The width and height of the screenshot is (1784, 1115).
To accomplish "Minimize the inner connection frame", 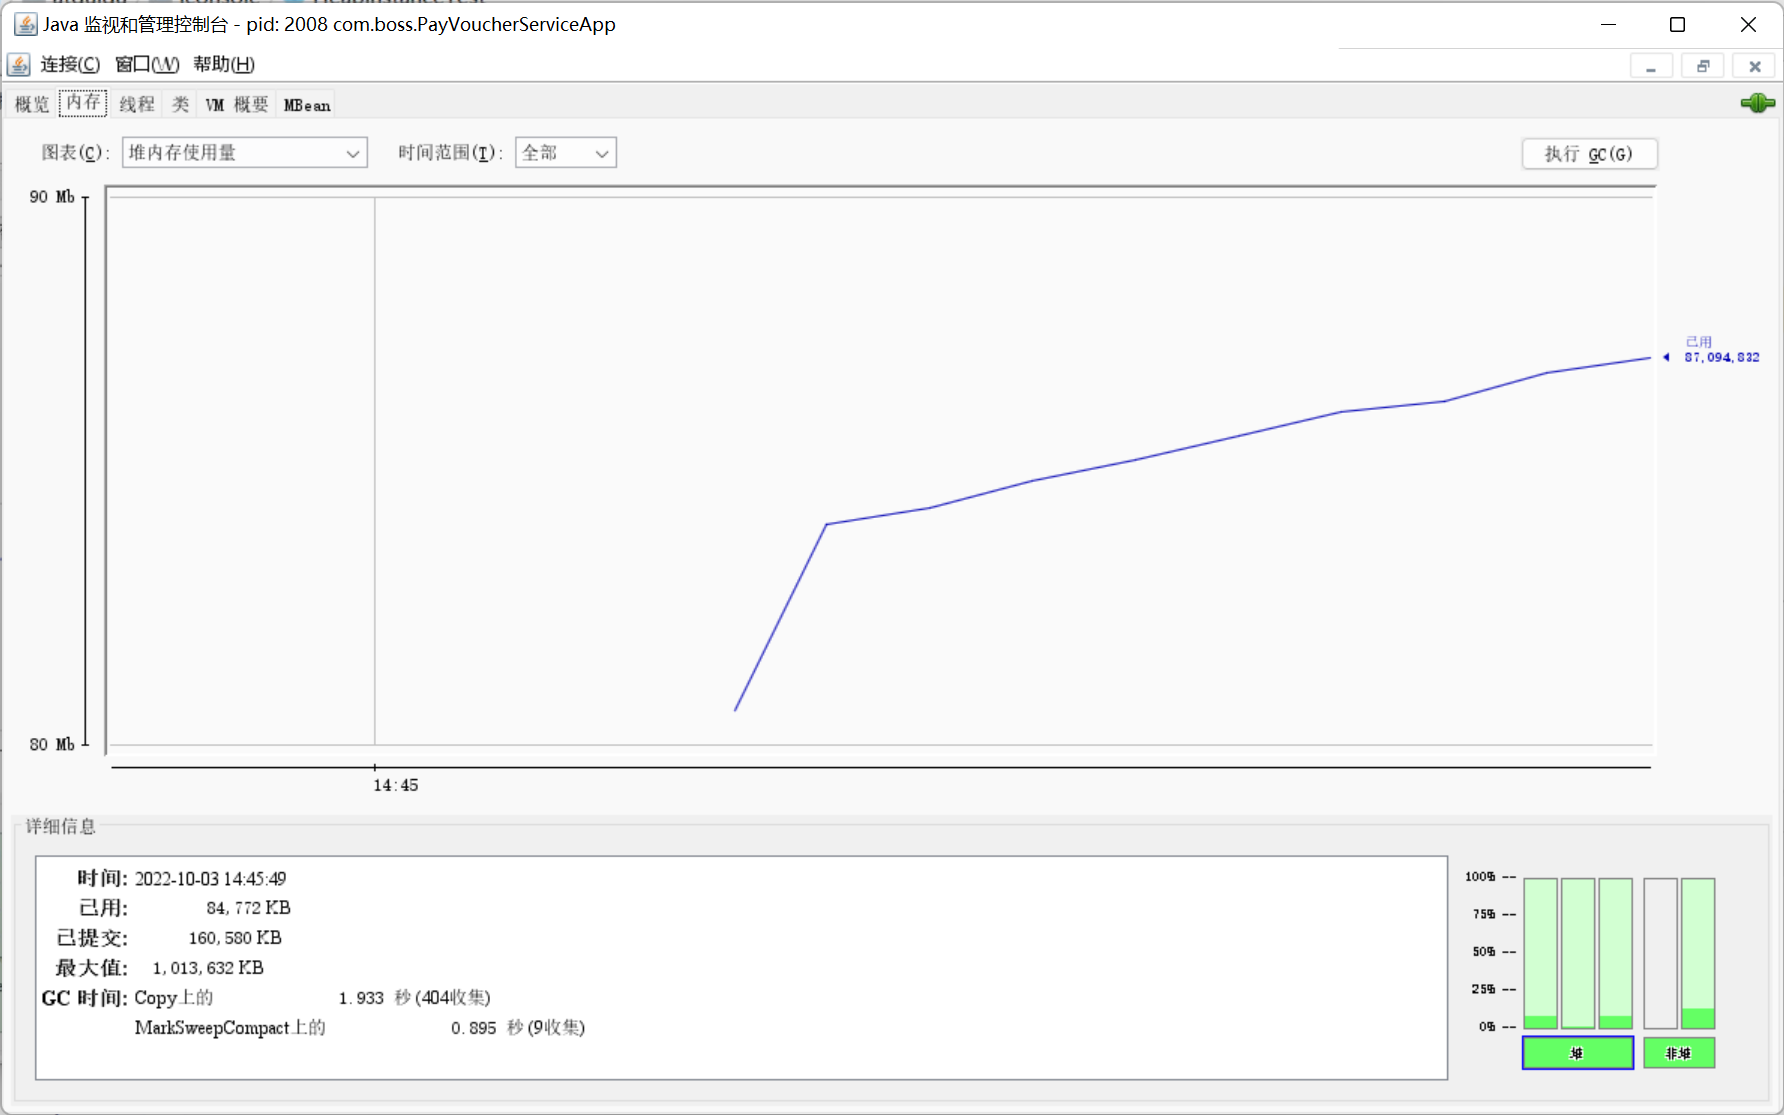I will coord(1651,67).
